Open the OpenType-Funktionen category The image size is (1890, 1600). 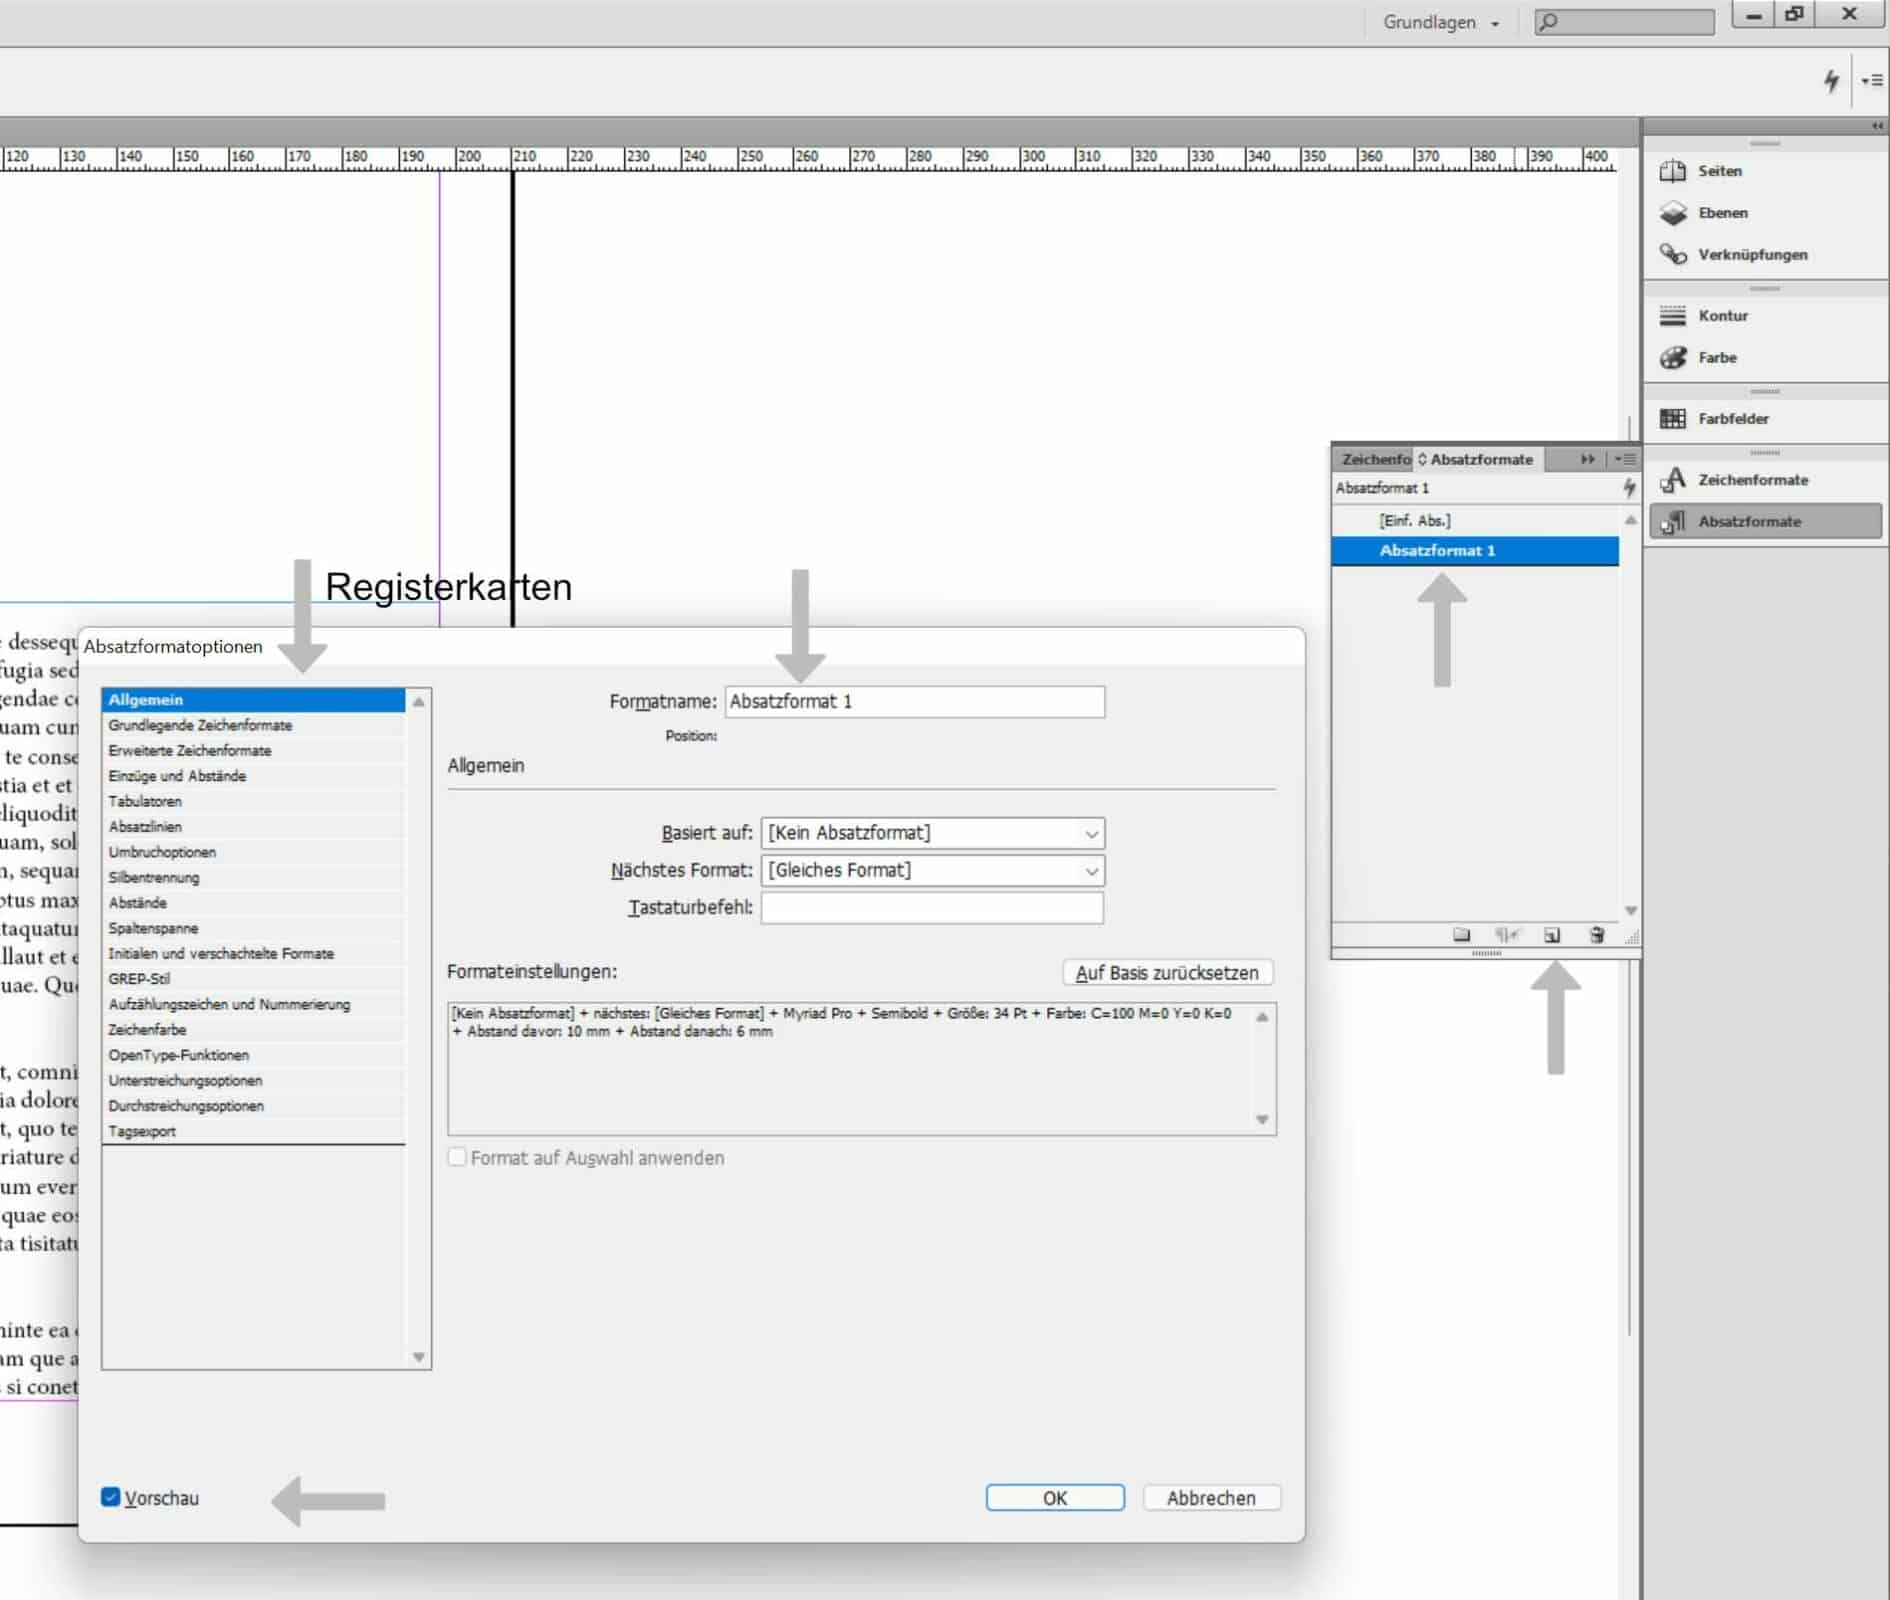pyautogui.click(x=253, y=1055)
